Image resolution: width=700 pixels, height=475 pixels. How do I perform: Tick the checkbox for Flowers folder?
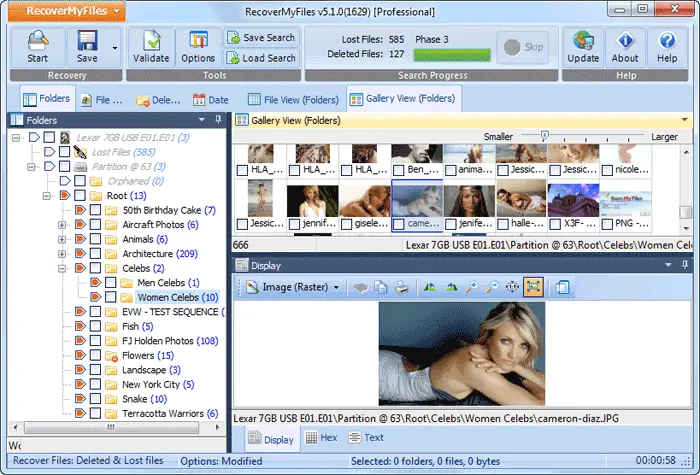coord(93,355)
